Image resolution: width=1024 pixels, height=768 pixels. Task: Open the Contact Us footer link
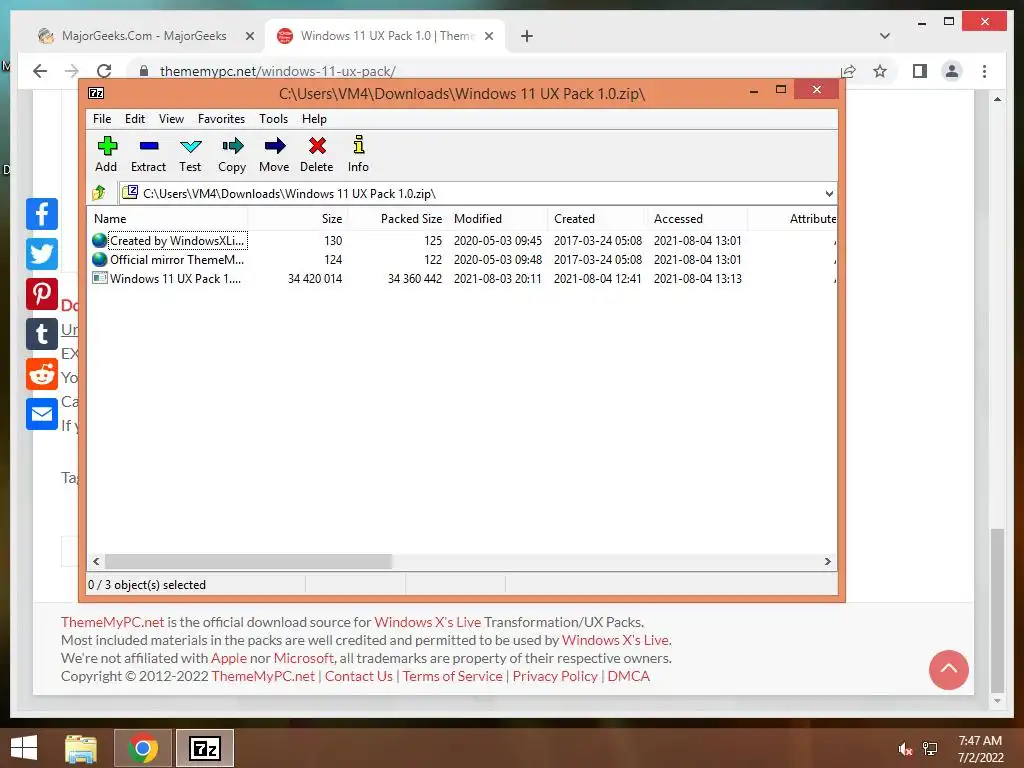click(x=359, y=676)
